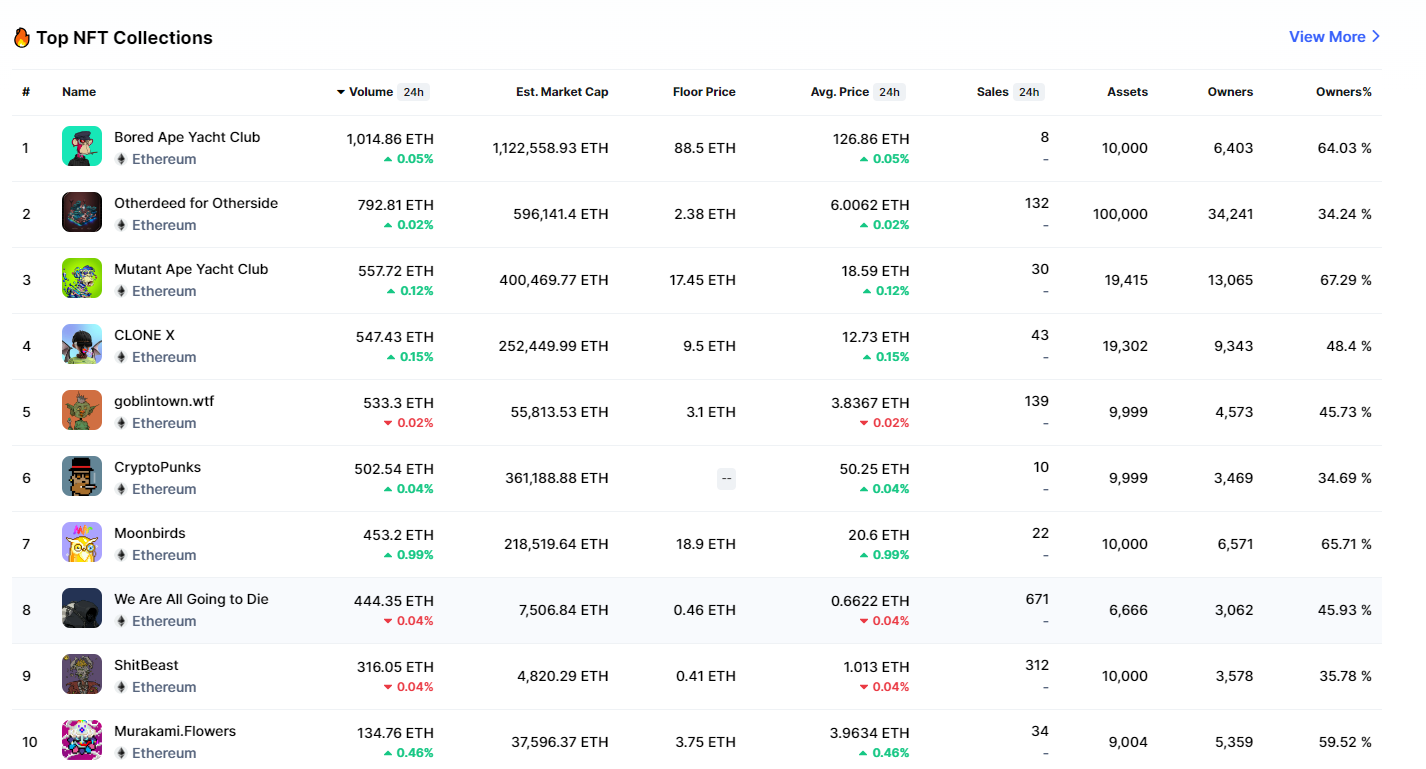The image size is (1426, 769).
Task: Click the 1,014.86 ETH volume value
Action: 390,139
